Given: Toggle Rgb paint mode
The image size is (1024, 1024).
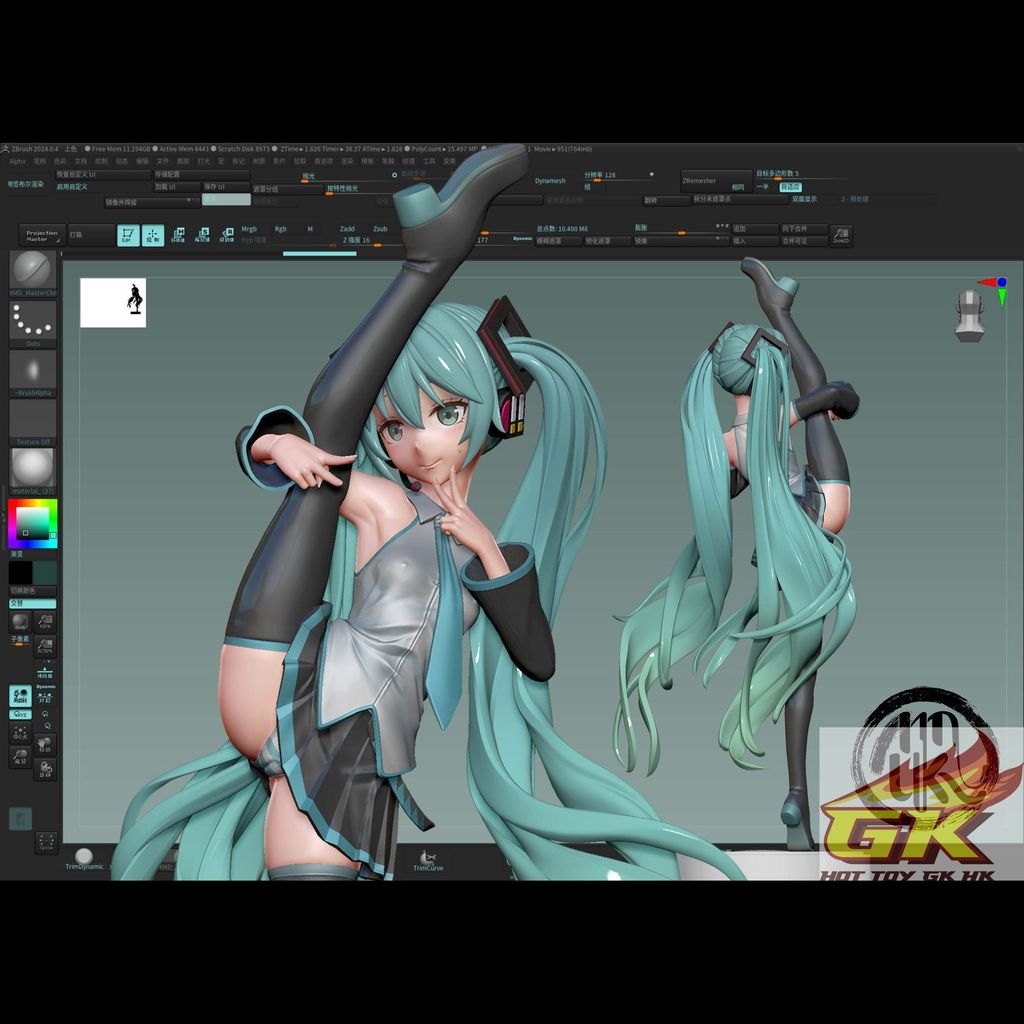Looking at the screenshot, I should pos(280,229).
